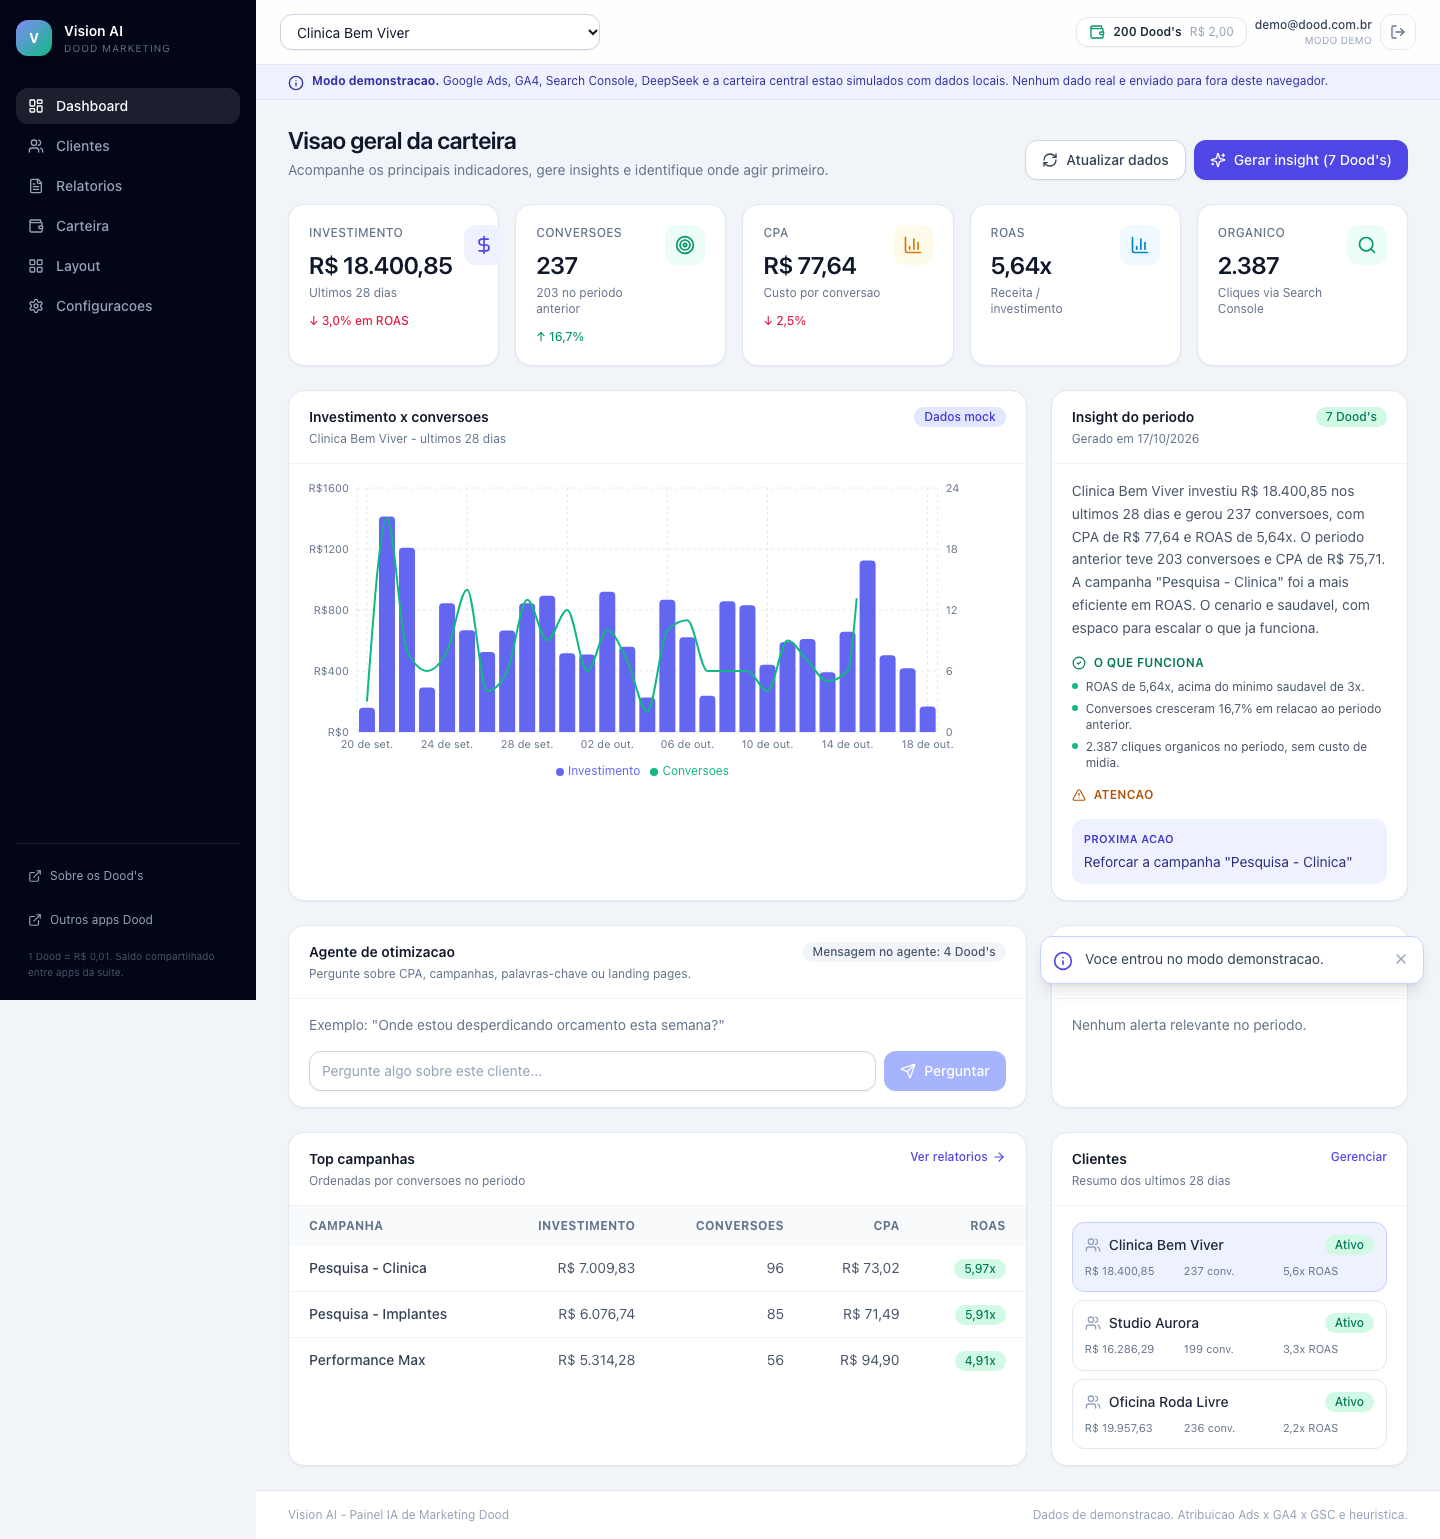The height and width of the screenshot is (1539, 1440).
Task: Click the Gerenciar clients link
Action: [1358, 1157]
